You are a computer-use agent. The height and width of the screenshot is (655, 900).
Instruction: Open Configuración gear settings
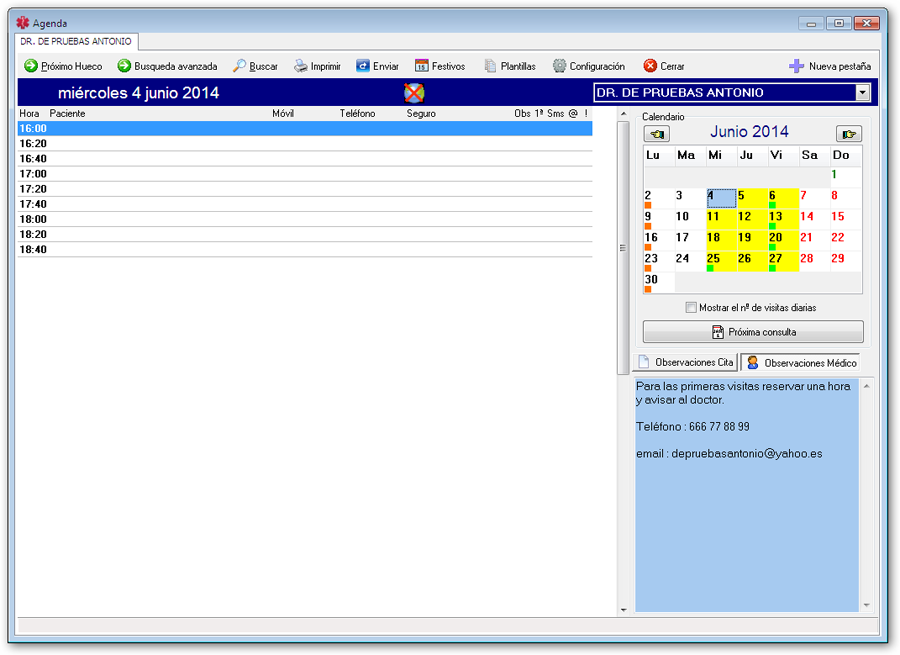coord(560,66)
